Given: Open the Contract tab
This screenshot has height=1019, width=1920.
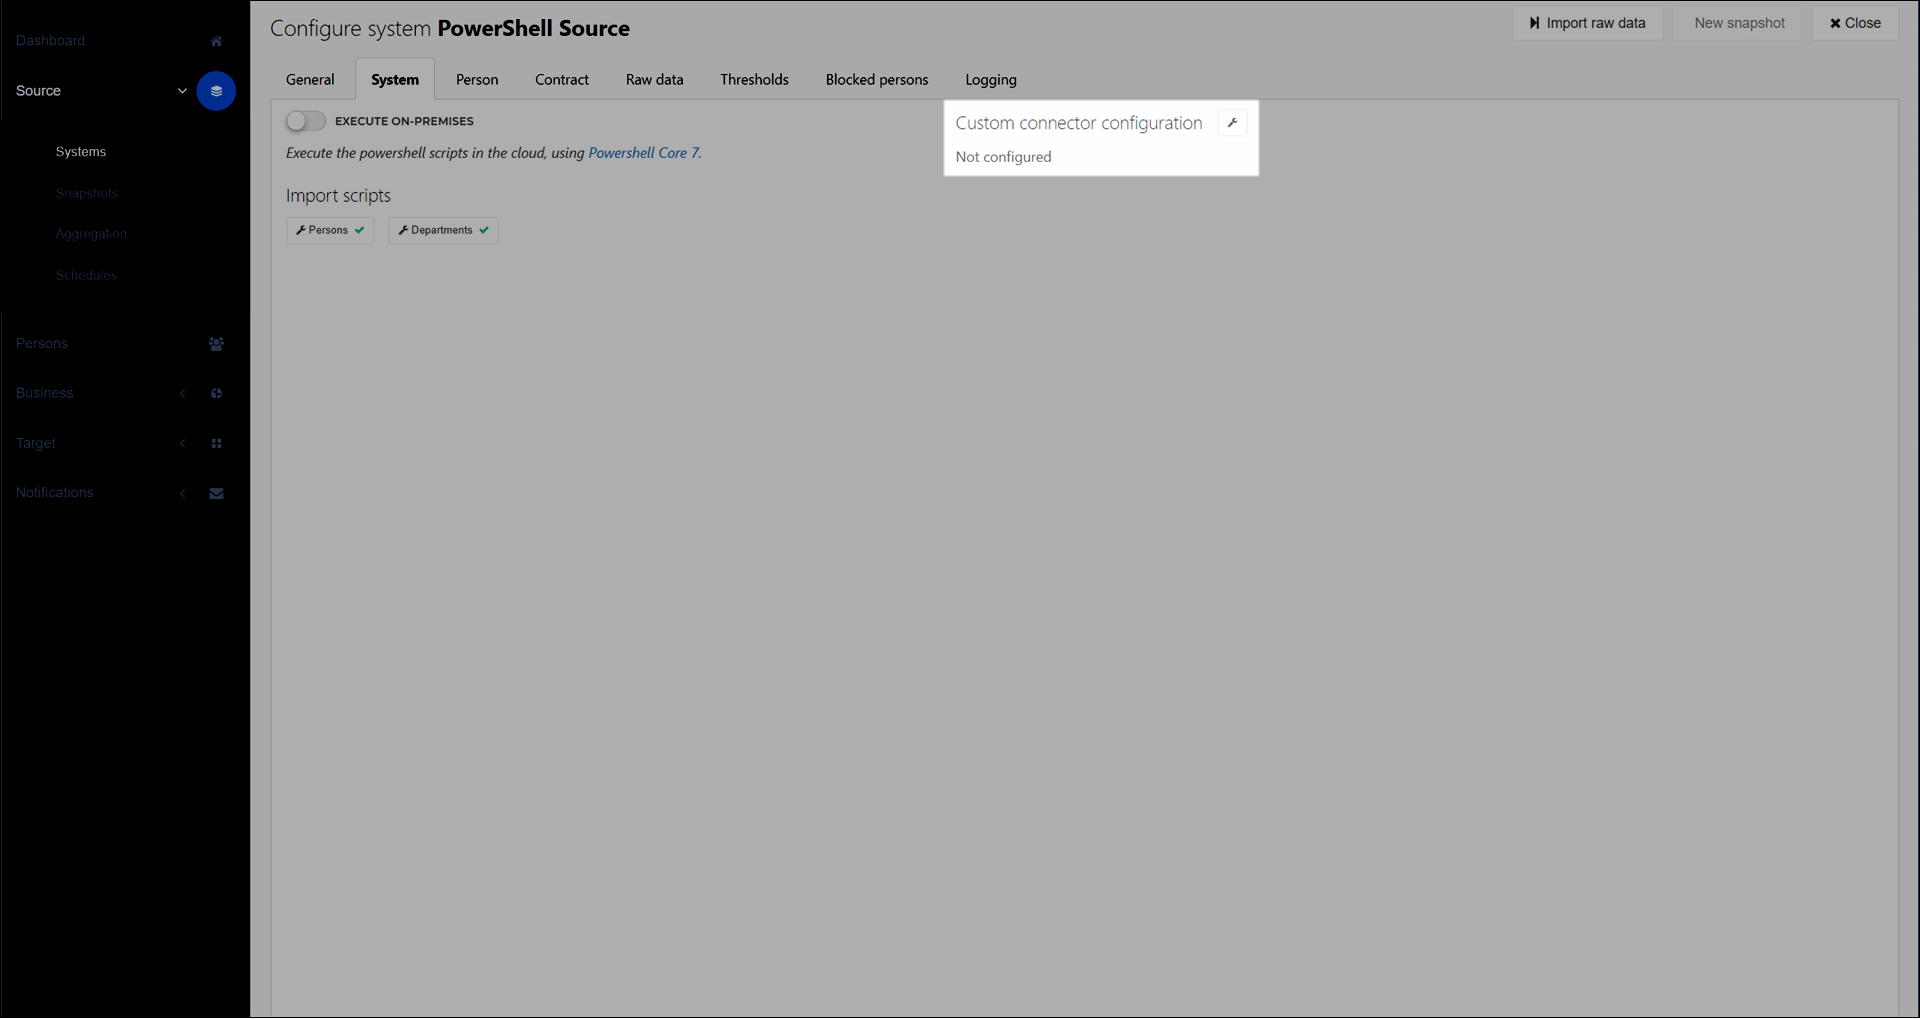Looking at the screenshot, I should point(562,80).
